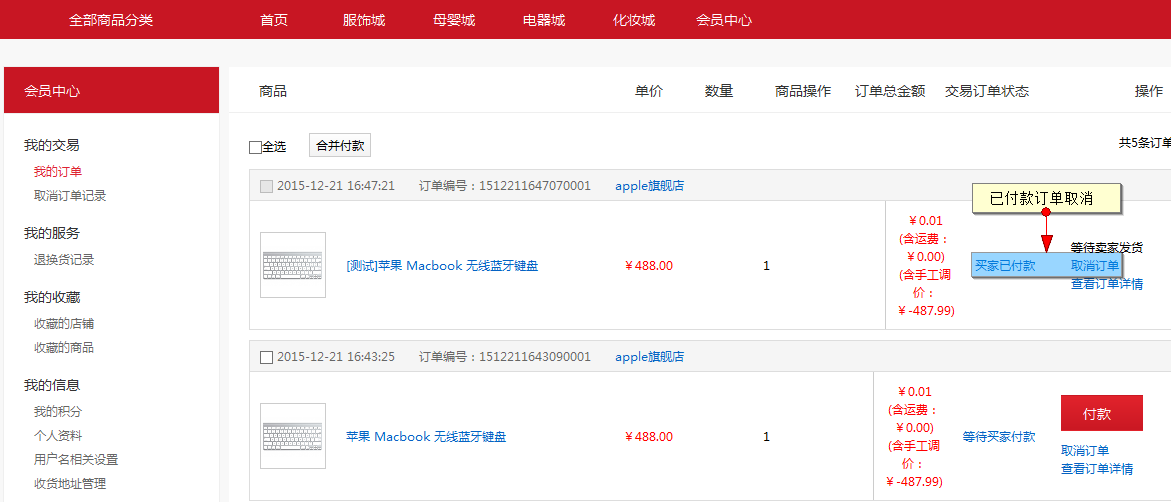Open 用户名相关设置 in sidebar
Viewport: 1171px width, 502px height.
[76, 459]
